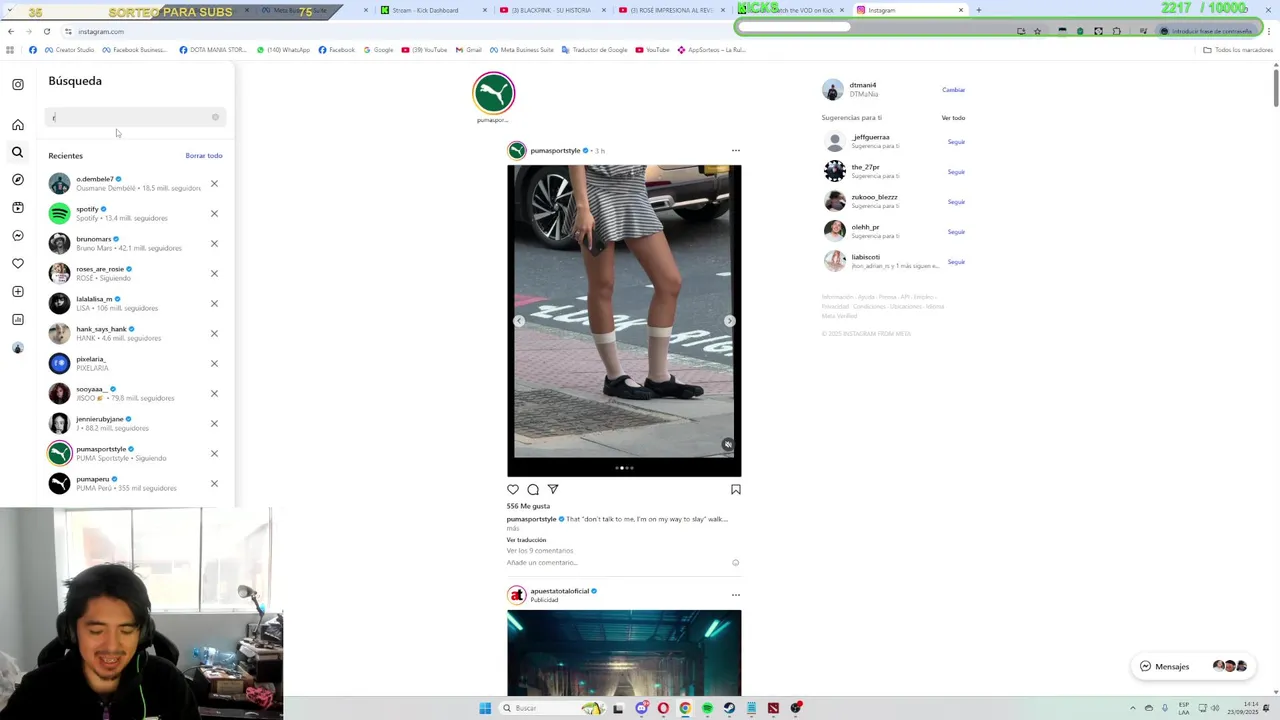Show hidden system tray icons chevron
The image size is (1280, 720).
coord(1133,708)
